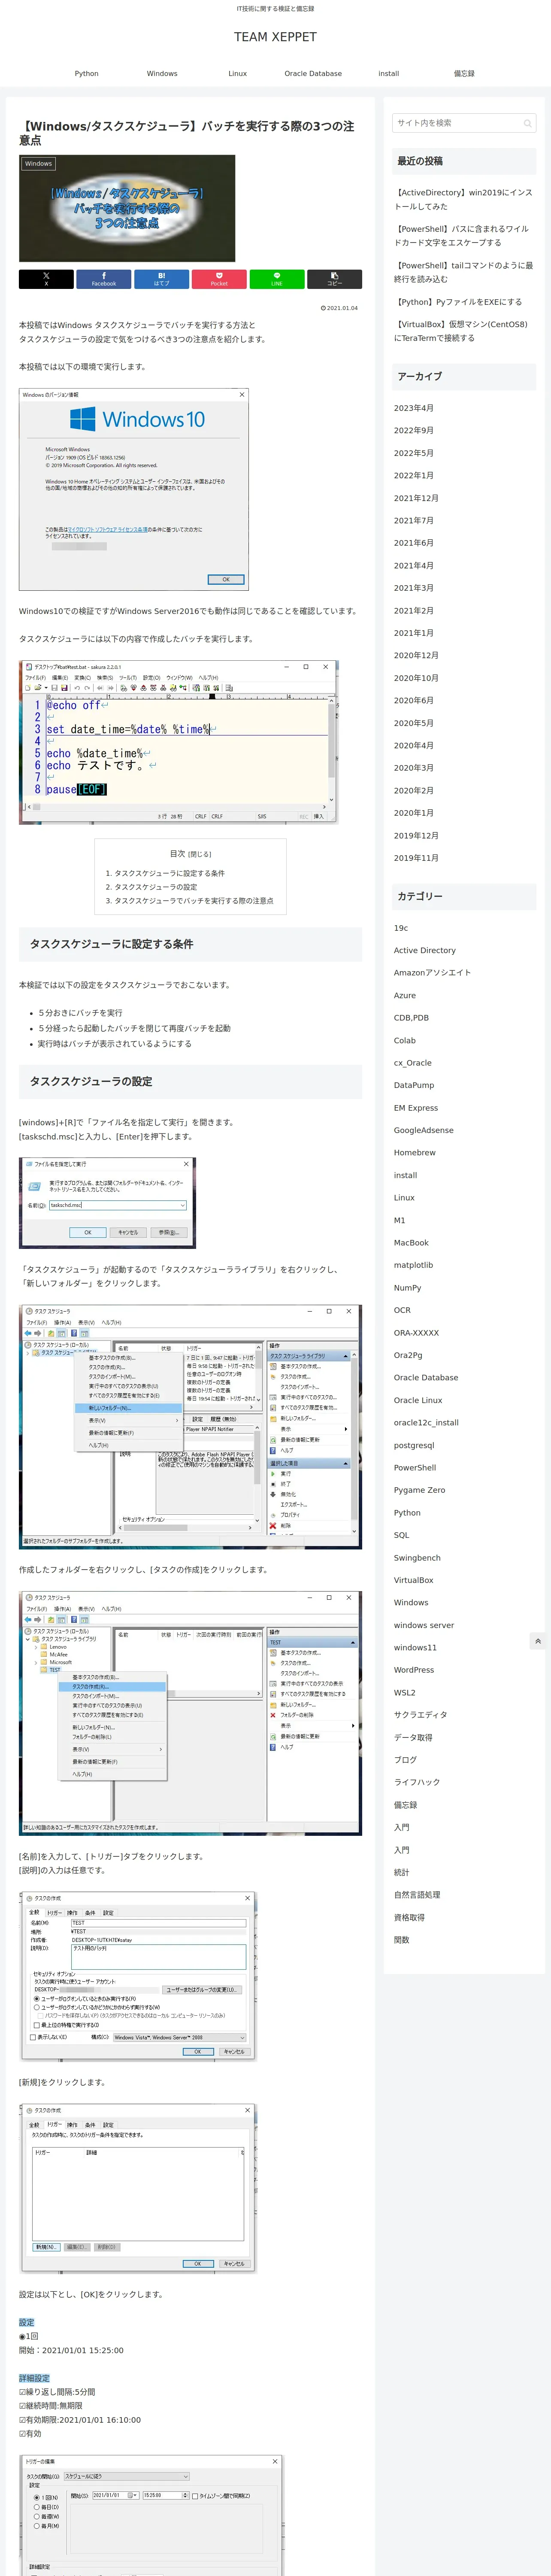Go to the TEAM XEPPET home title
This screenshot has height=2576, width=551.
(x=275, y=37)
